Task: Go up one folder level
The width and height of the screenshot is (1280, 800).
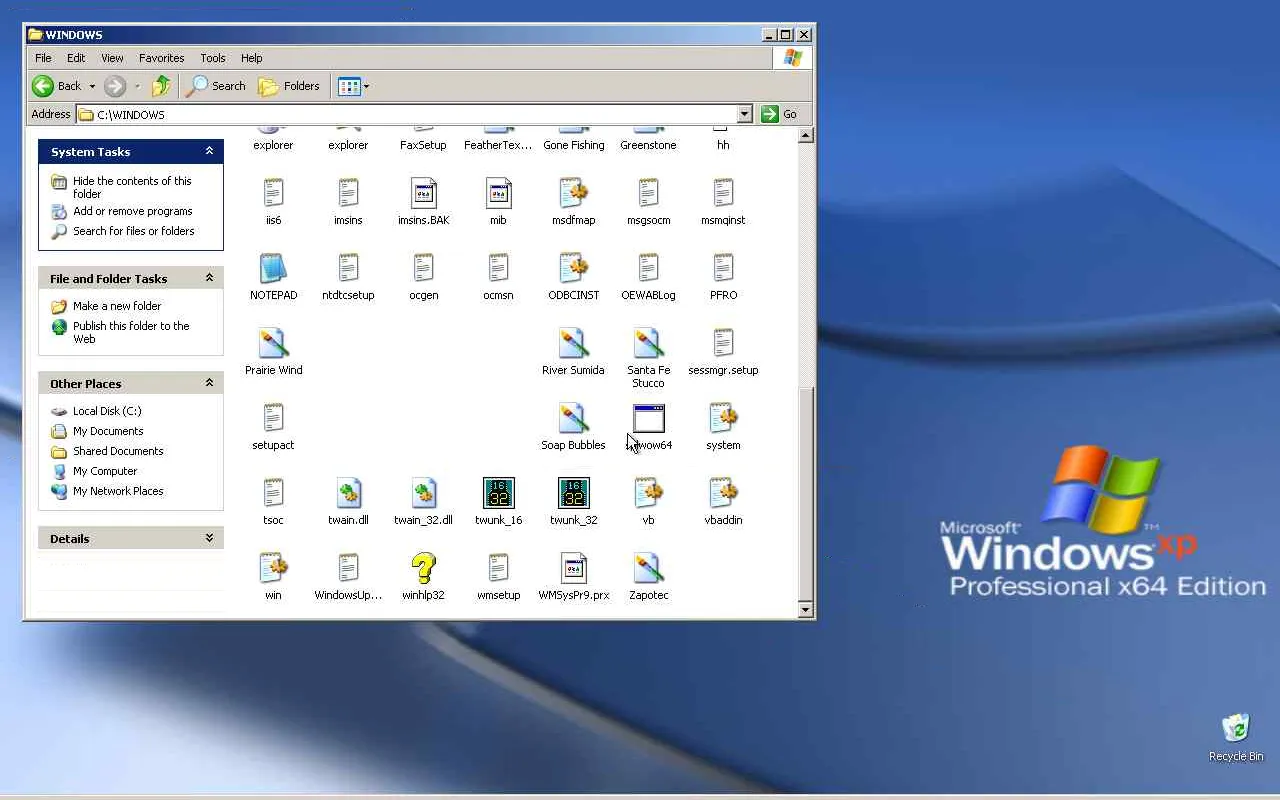Action: pos(161,86)
